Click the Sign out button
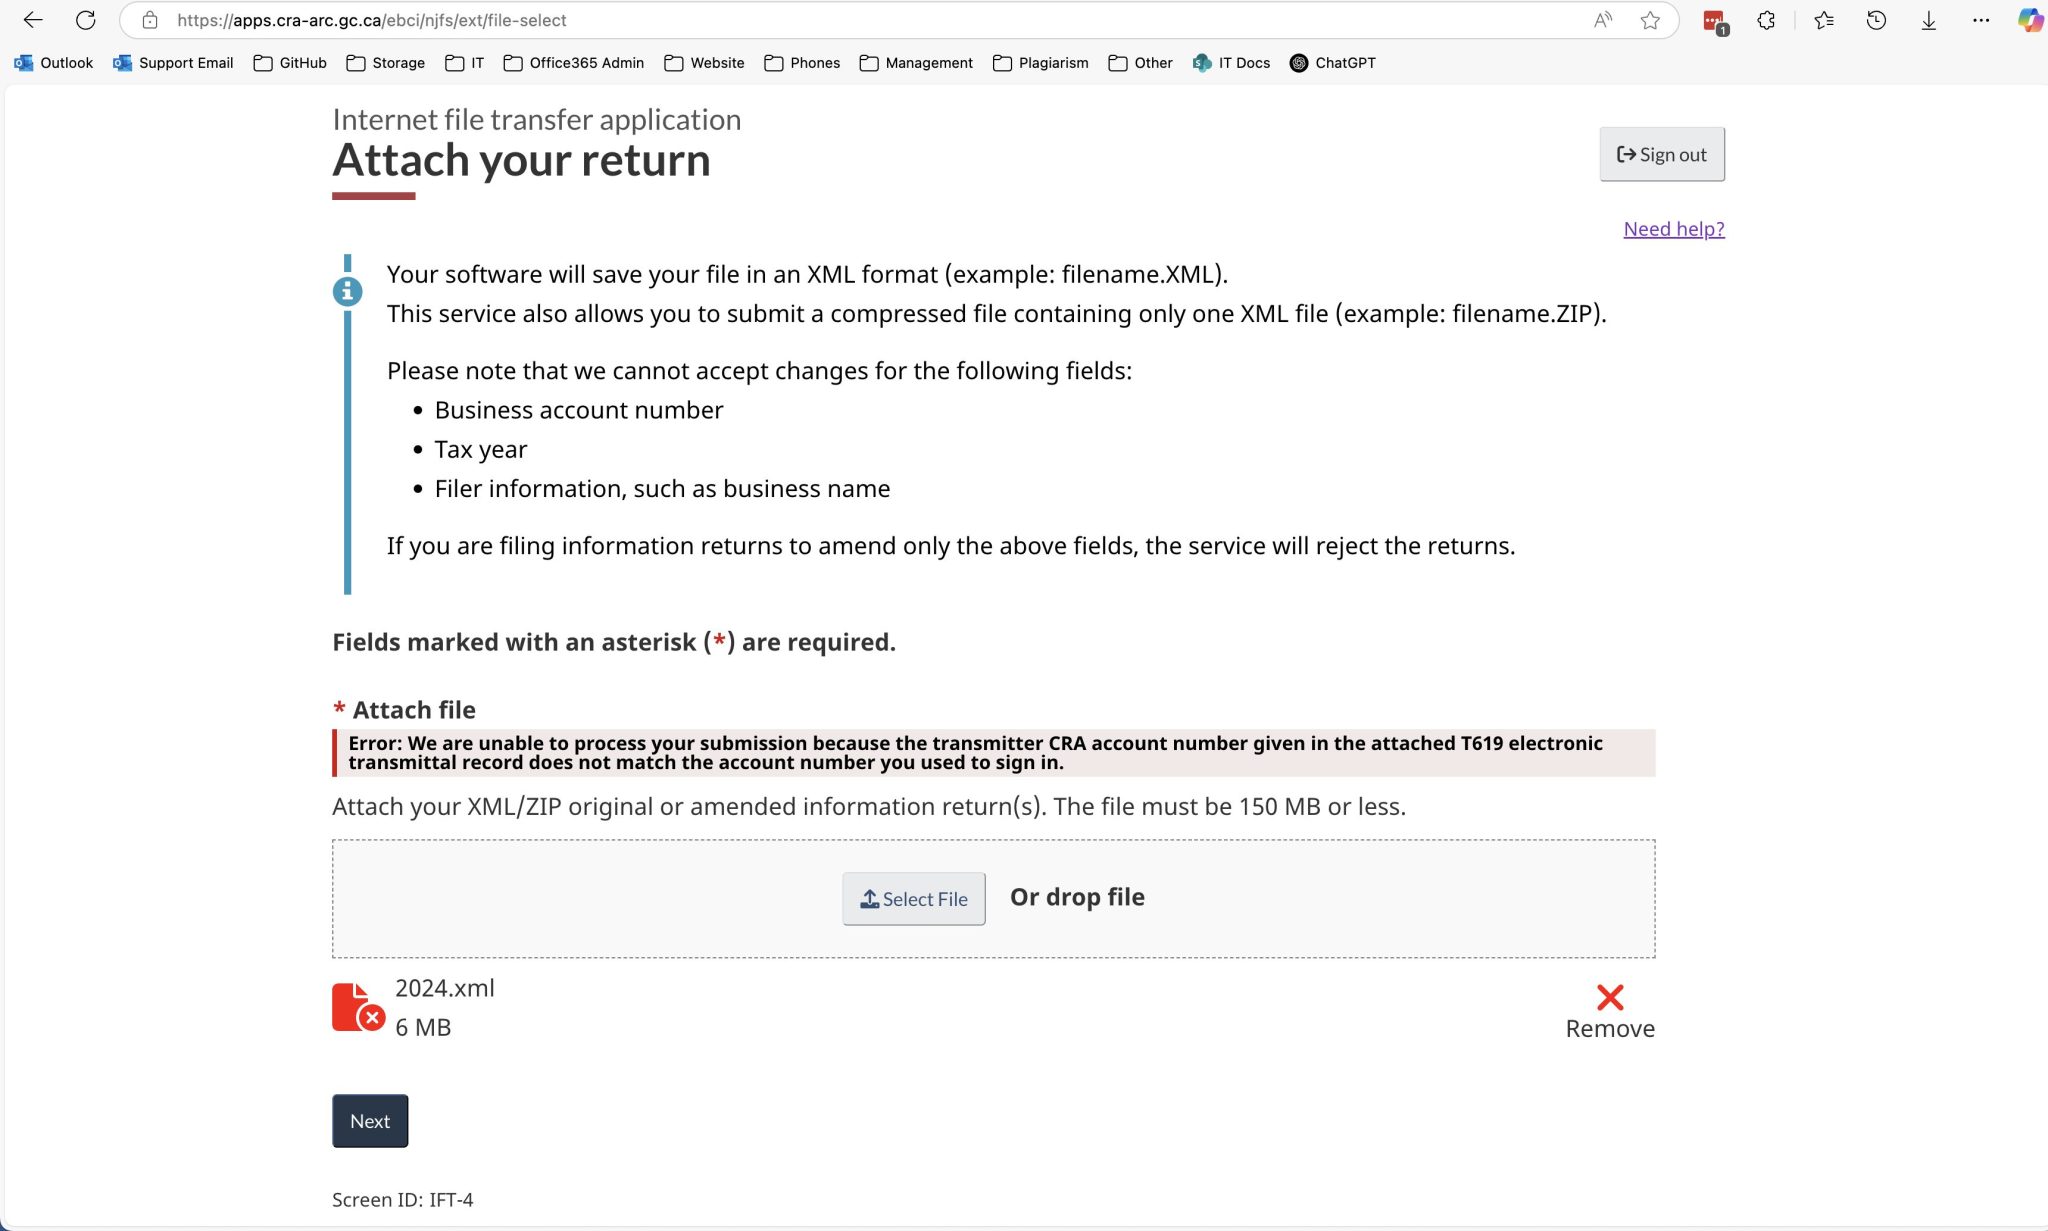 click(1662, 155)
